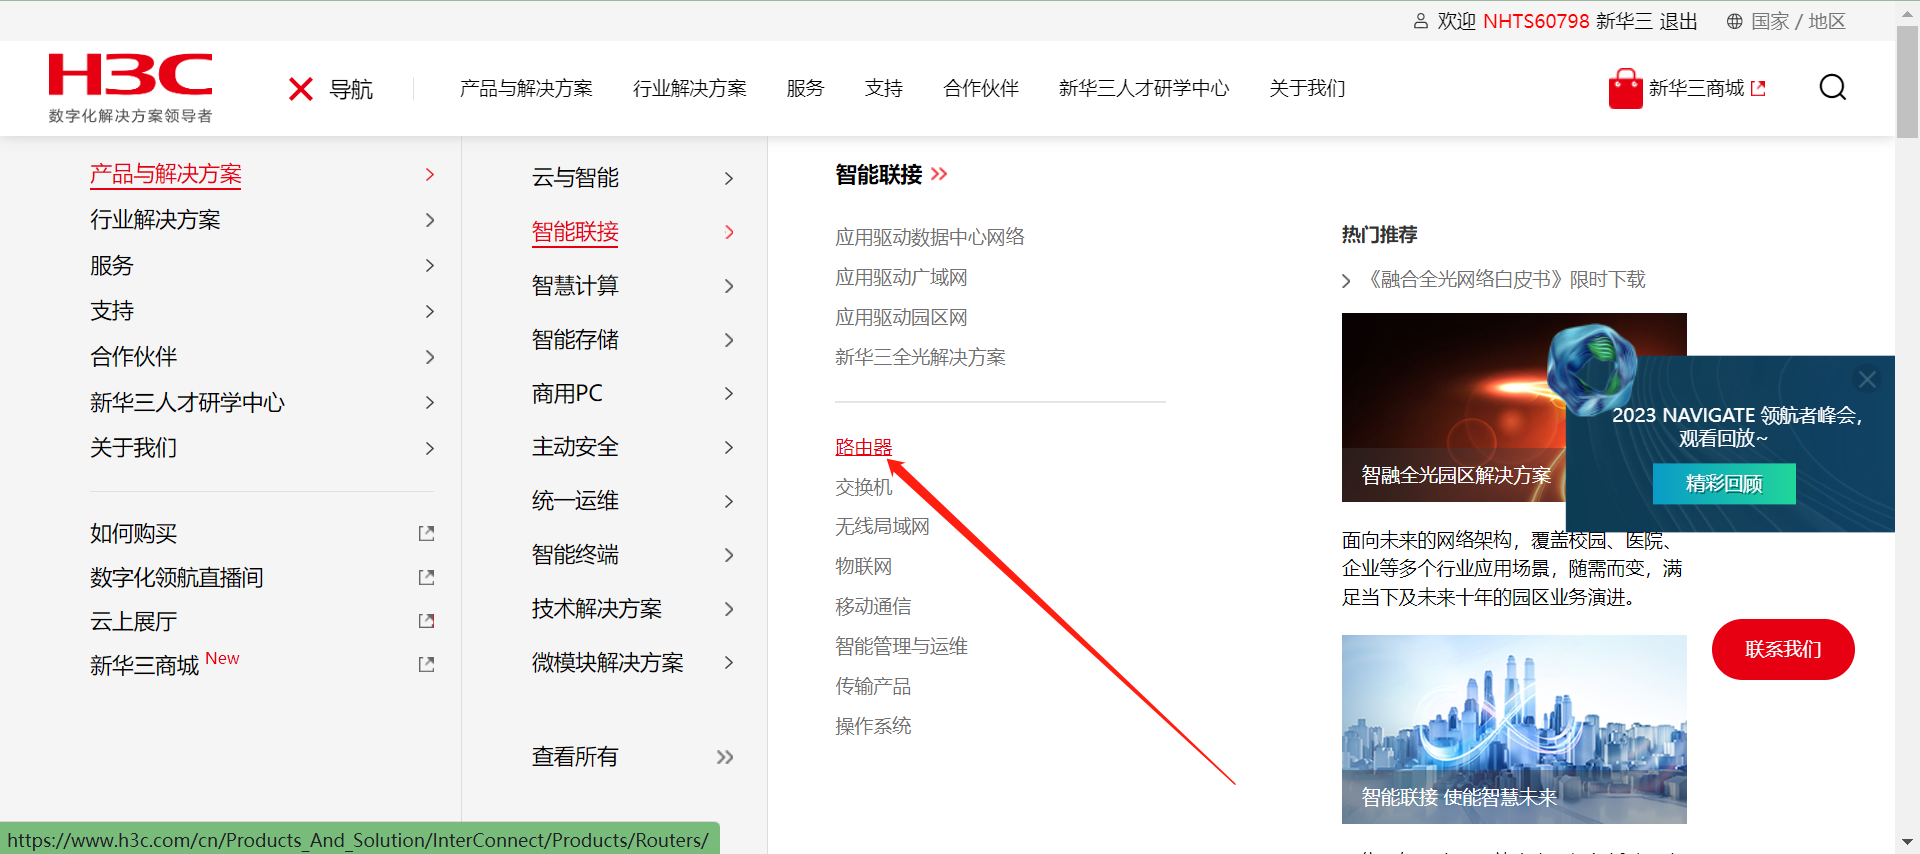Viewport: 1920px width, 854px height.
Task: Expand 行业解决方案 chevron in left menu
Action: (430, 220)
